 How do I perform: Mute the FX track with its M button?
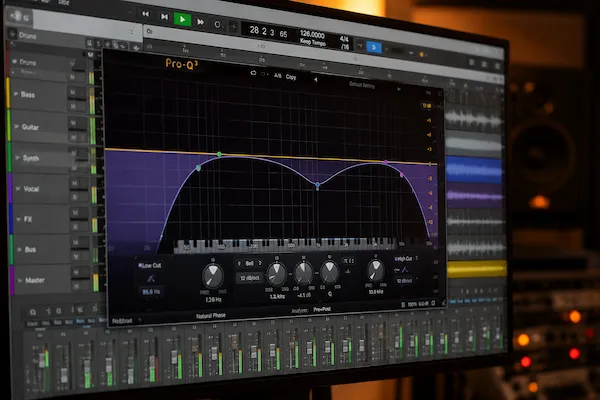click(x=75, y=212)
